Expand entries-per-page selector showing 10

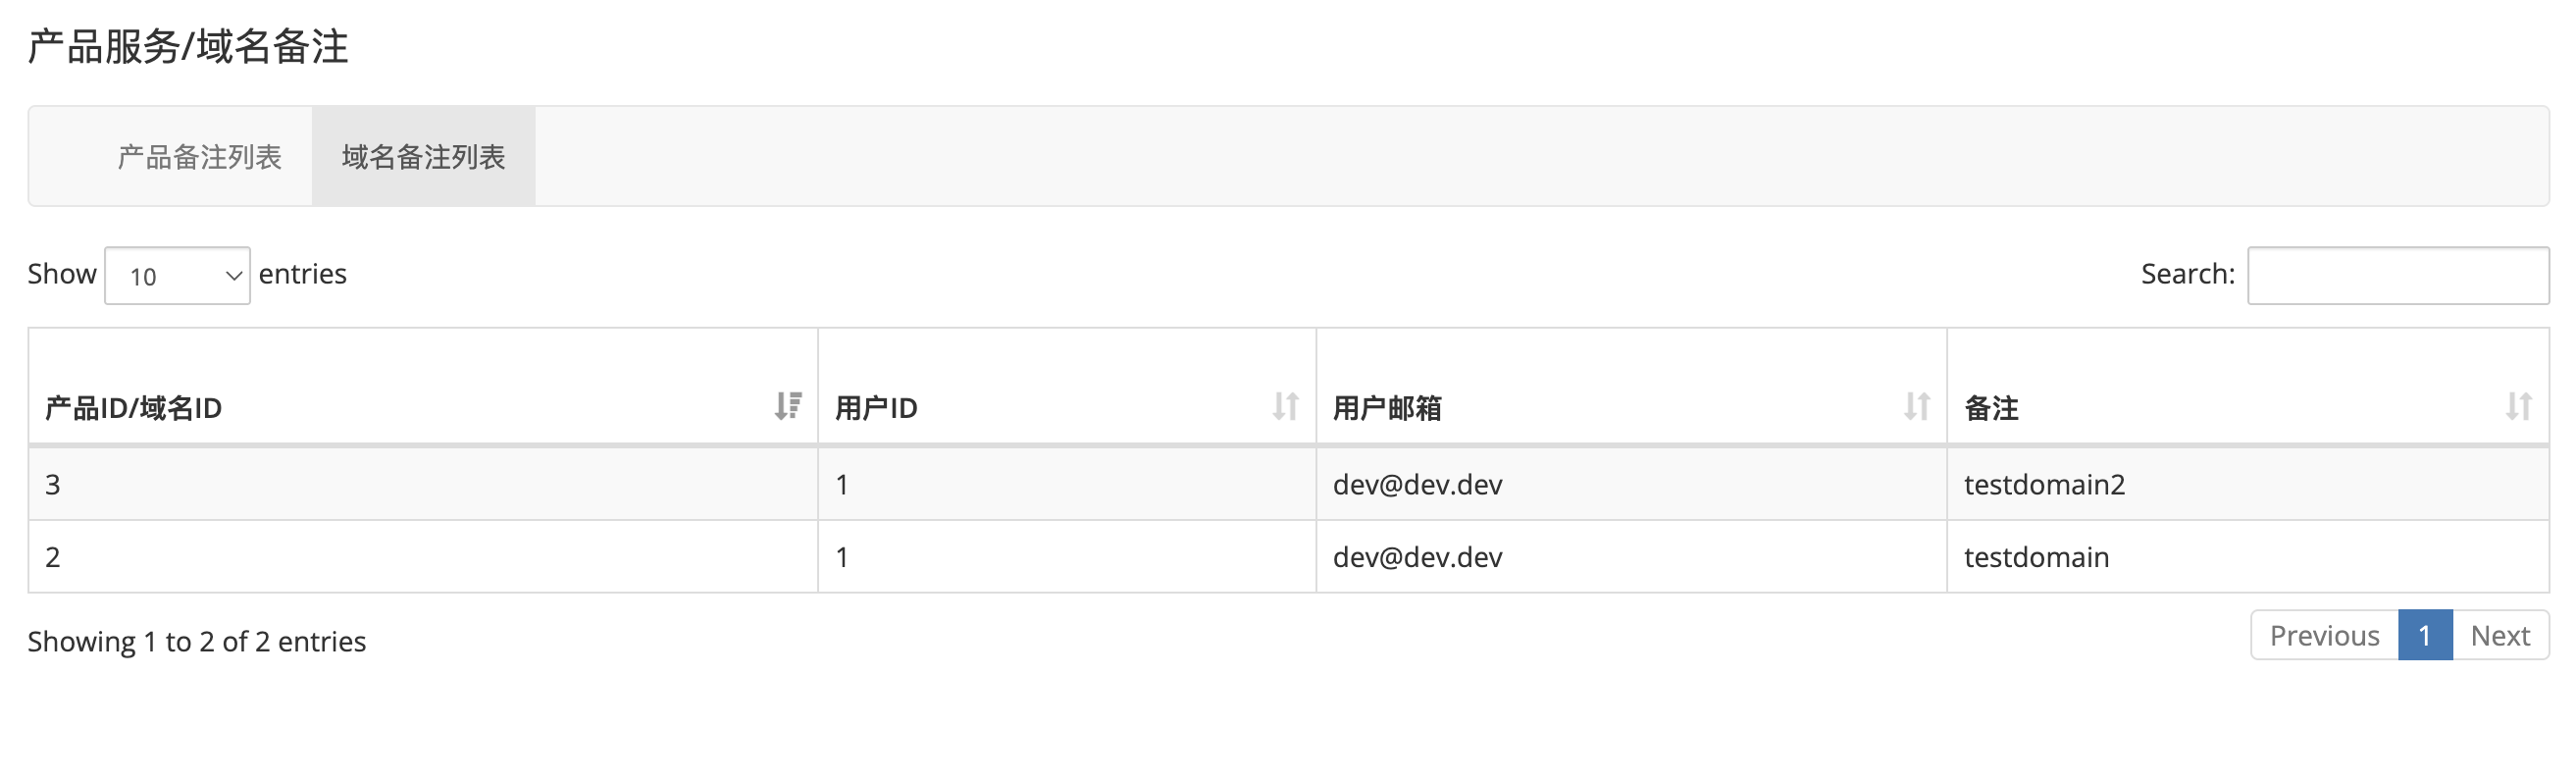coord(177,276)
